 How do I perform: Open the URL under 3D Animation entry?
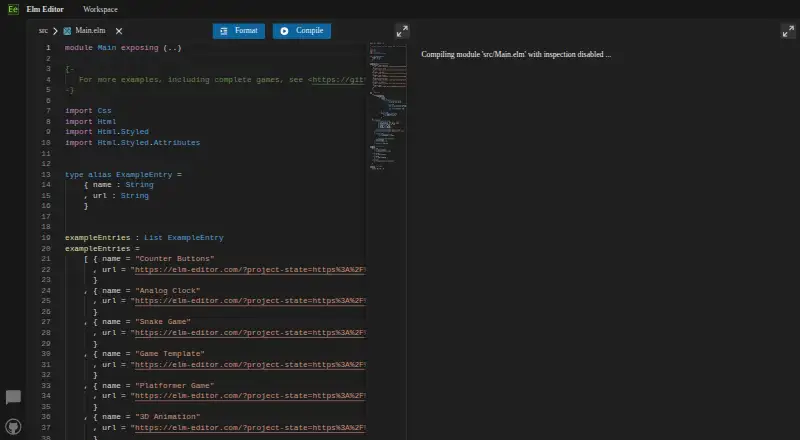250,428
